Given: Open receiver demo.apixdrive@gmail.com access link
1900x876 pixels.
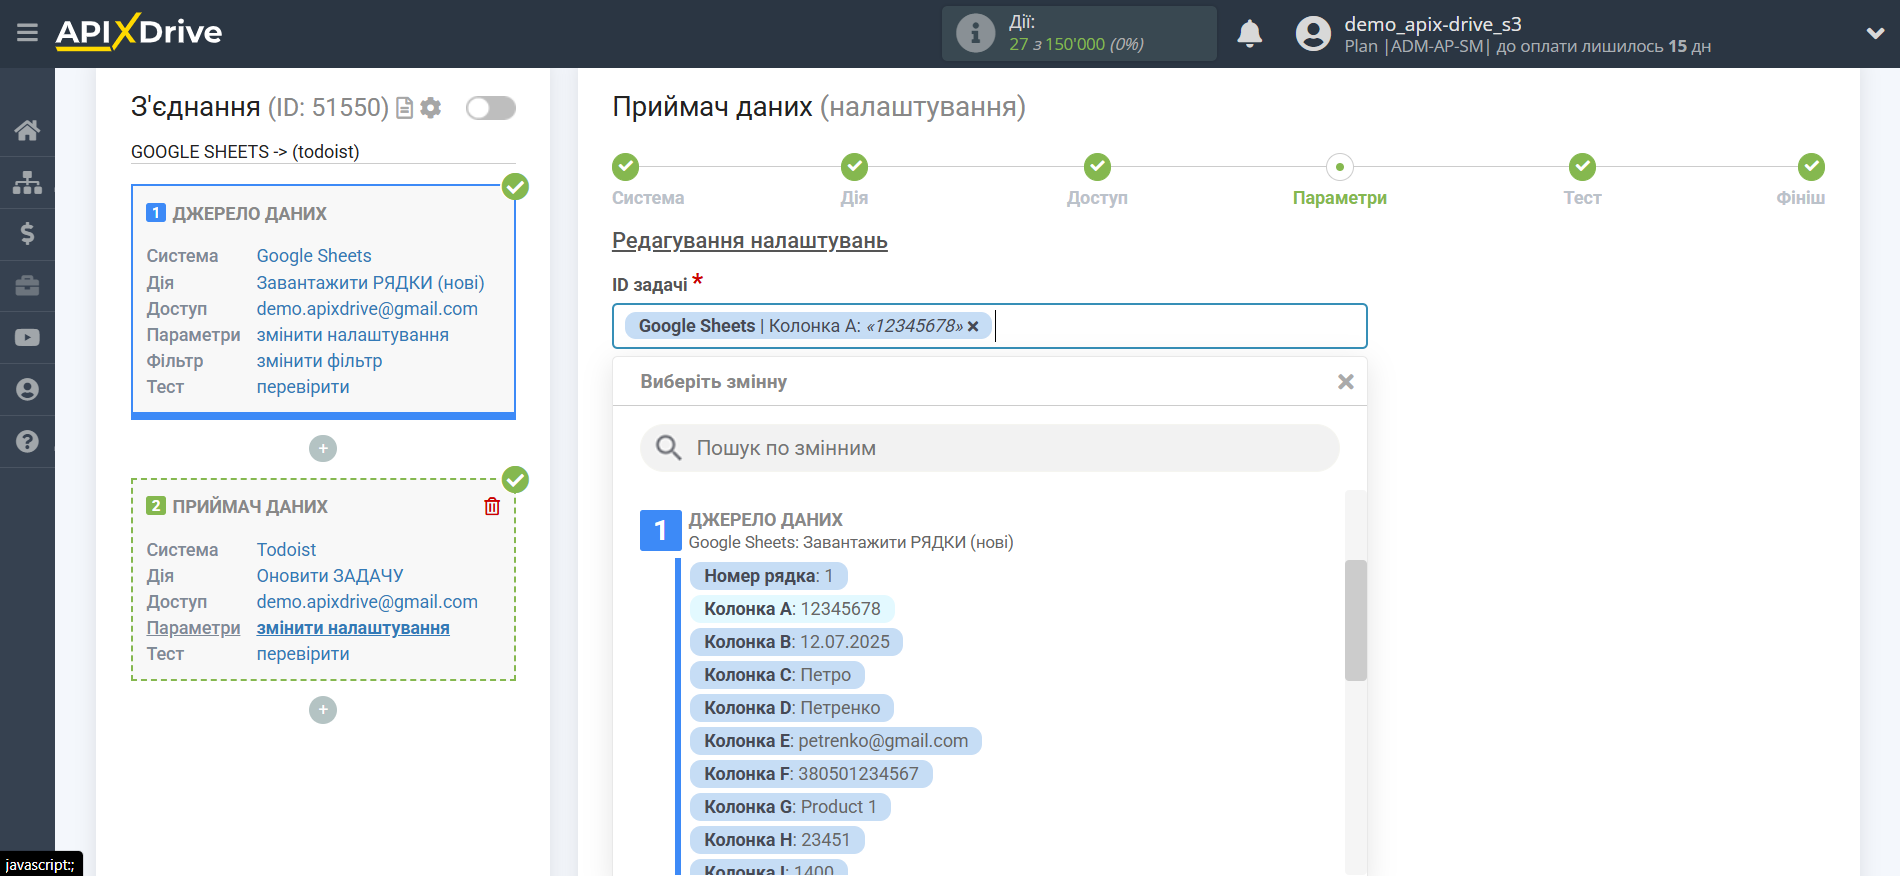Looking at the screenshot, I should tap(367, 602).
